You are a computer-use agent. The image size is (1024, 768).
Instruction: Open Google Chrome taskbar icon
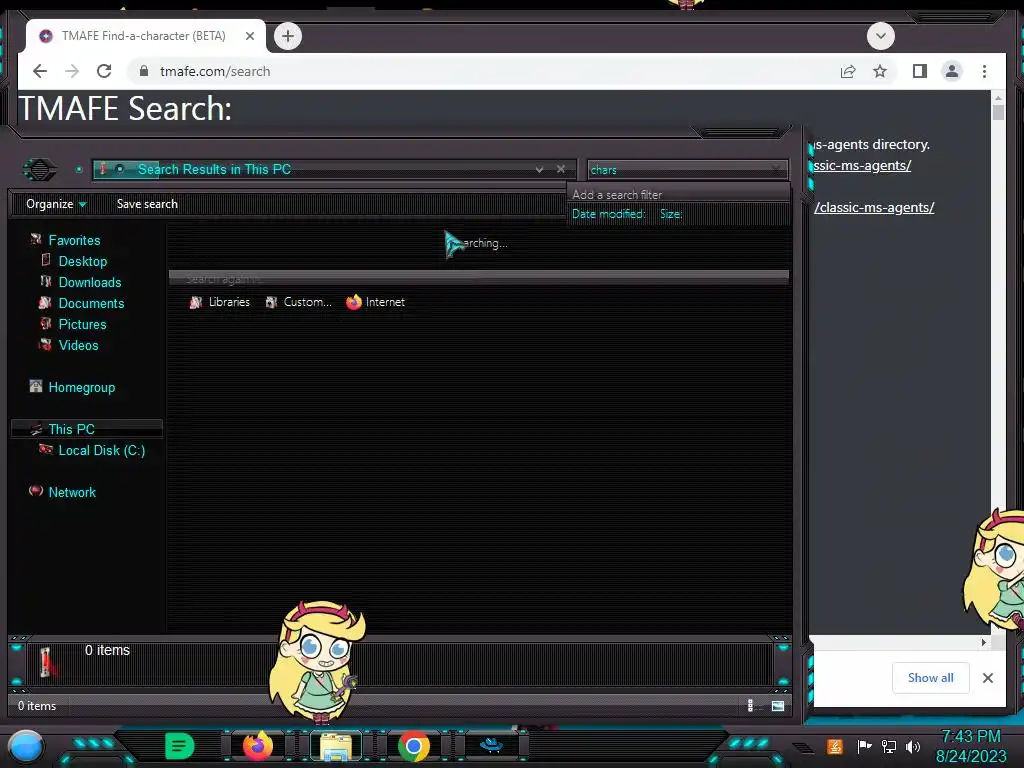pos(413,746)
